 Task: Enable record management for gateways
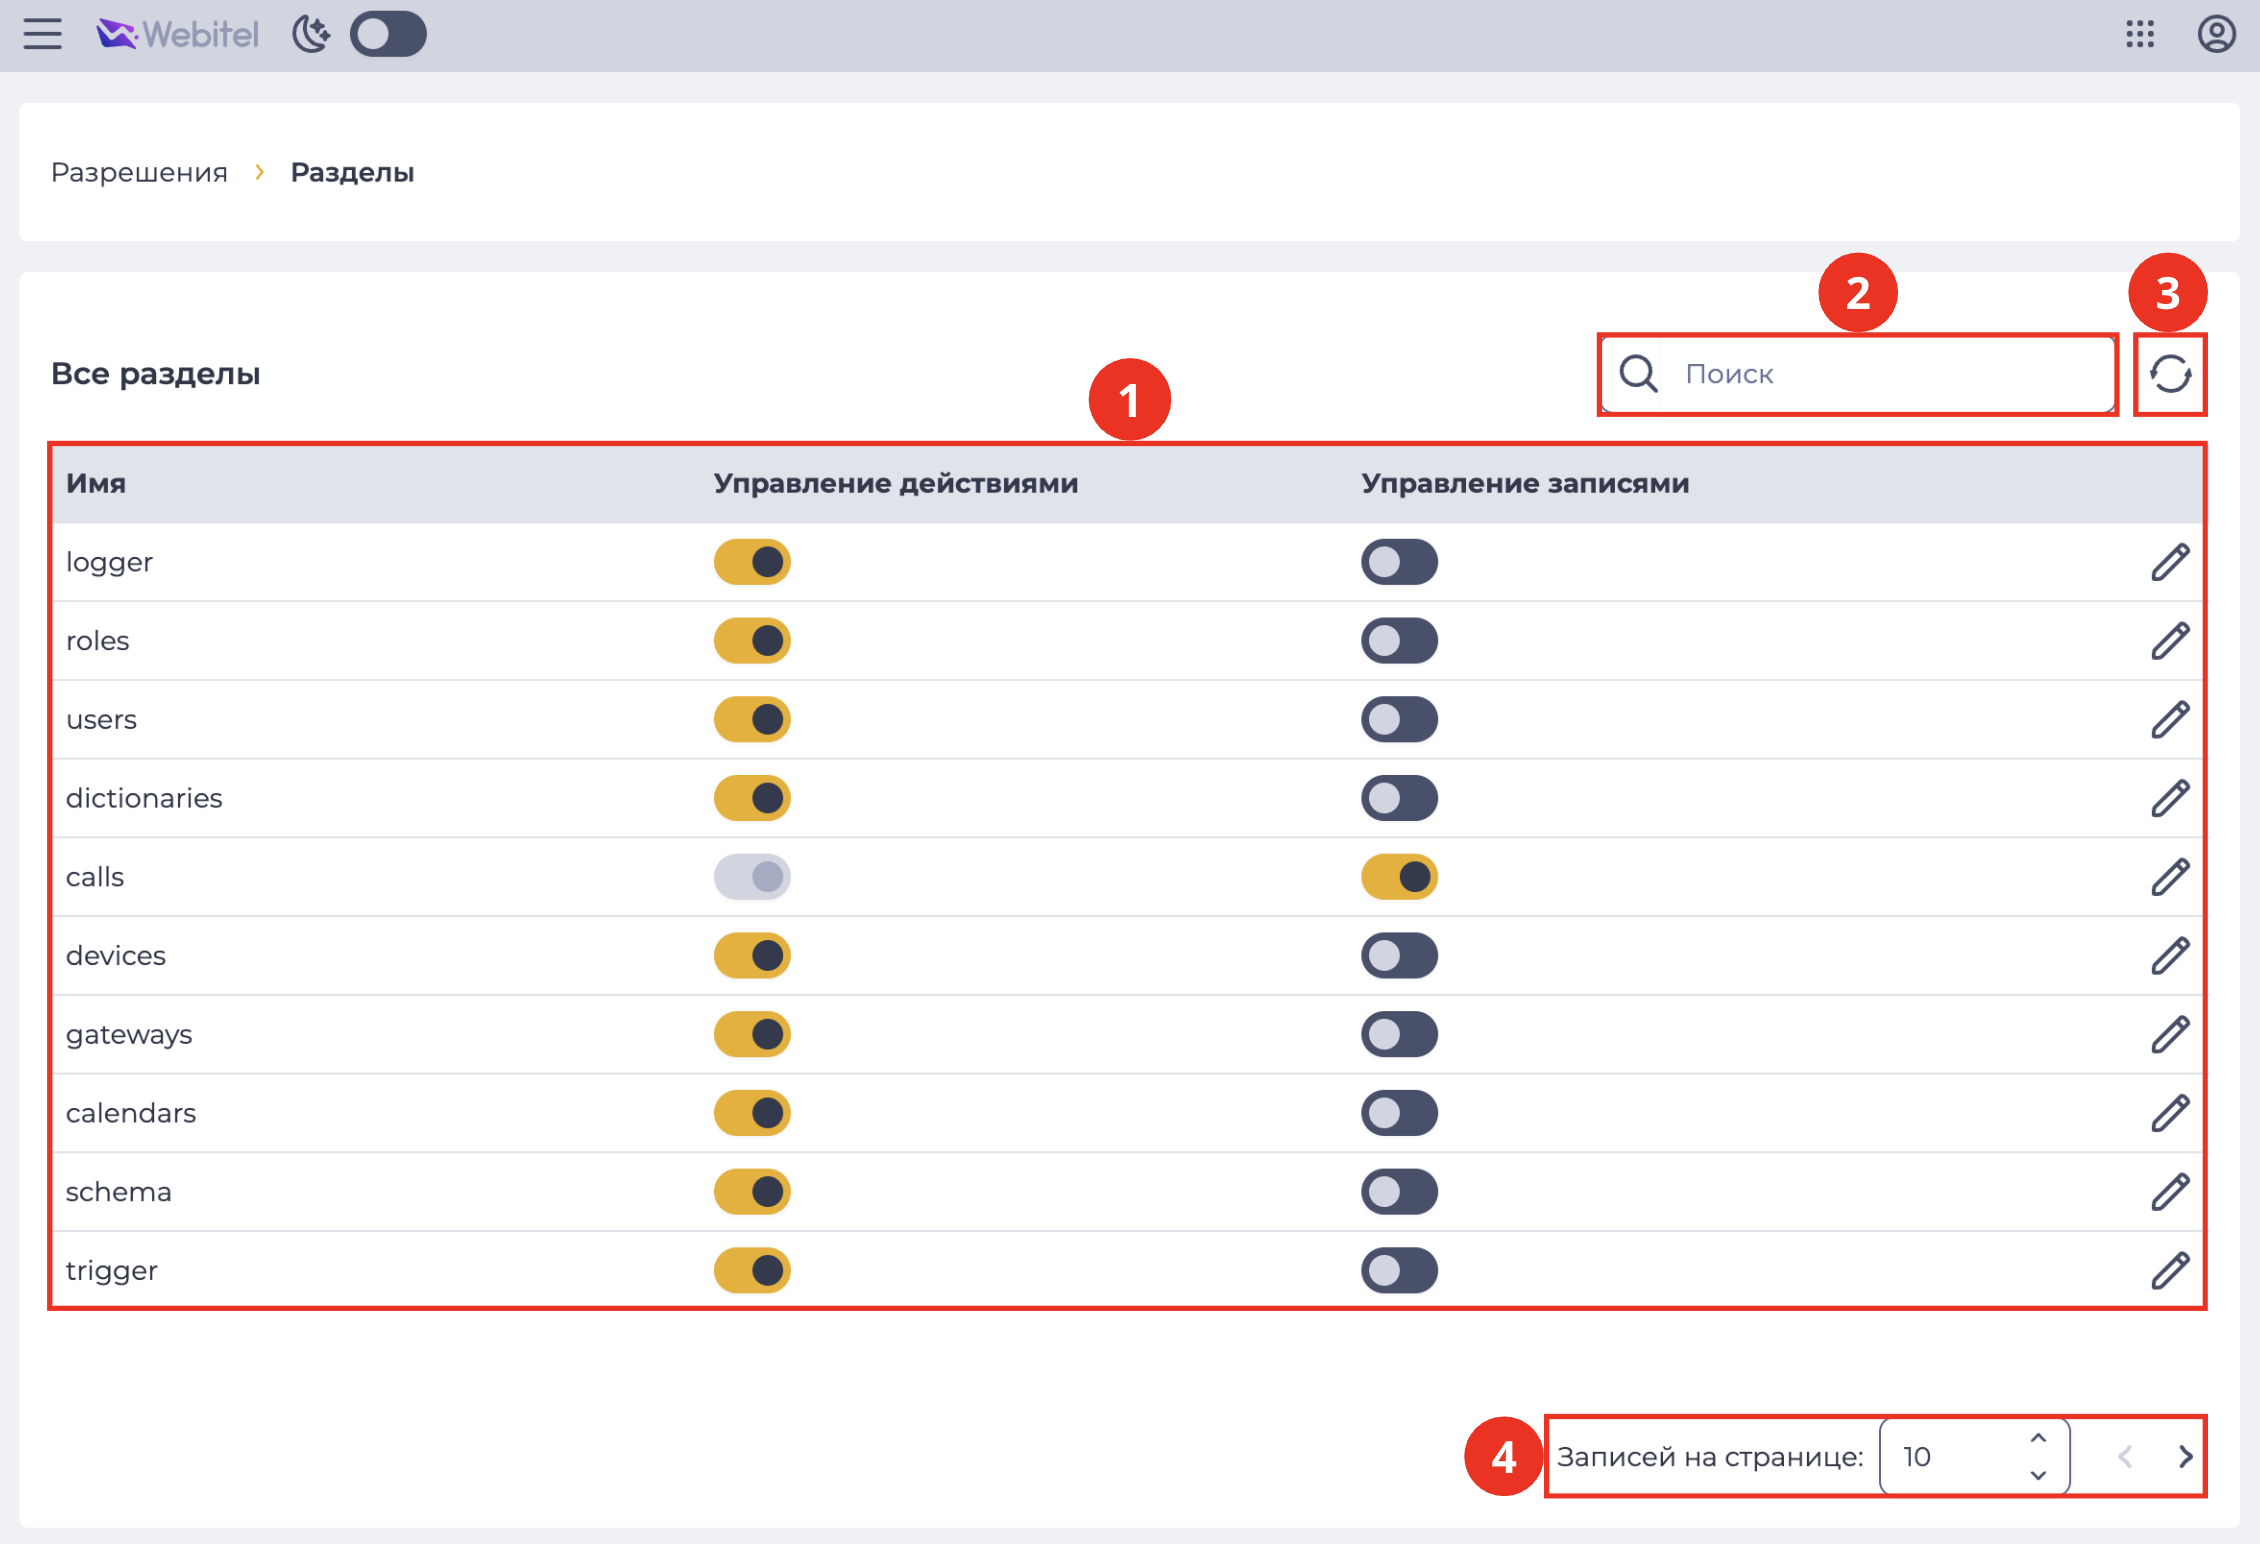(1399, 1034)
